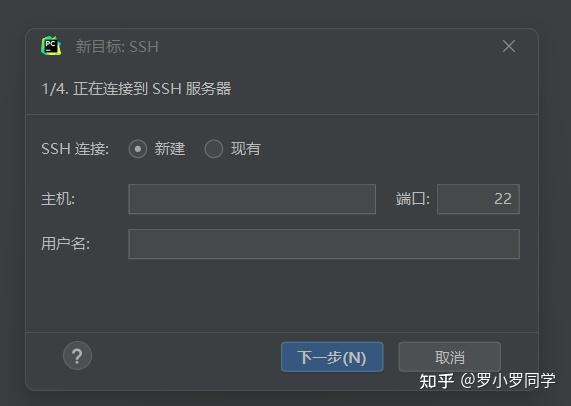Click the 下一步(N) button
This screenshot has width=571, height=406.
[332, 357]
